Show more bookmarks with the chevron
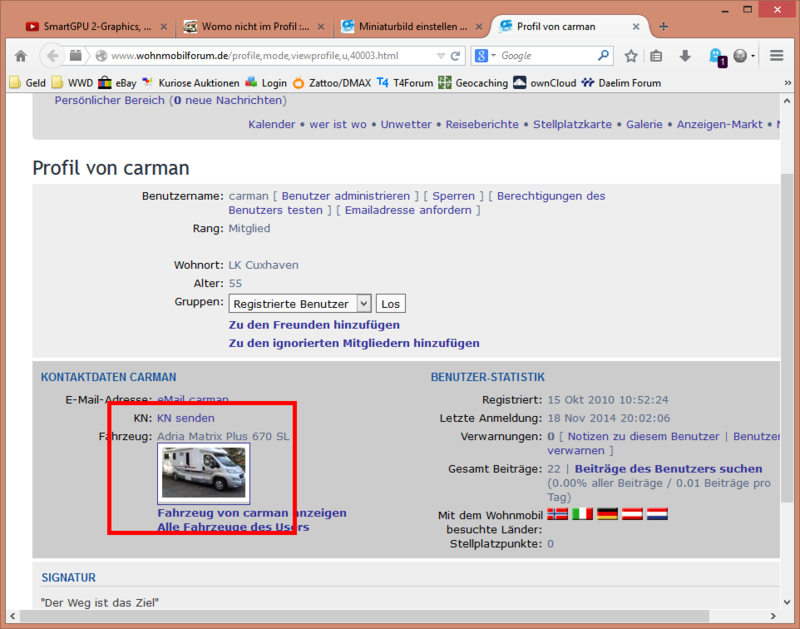The width and height of the screenshot is (800, 629). coord(787,83)
